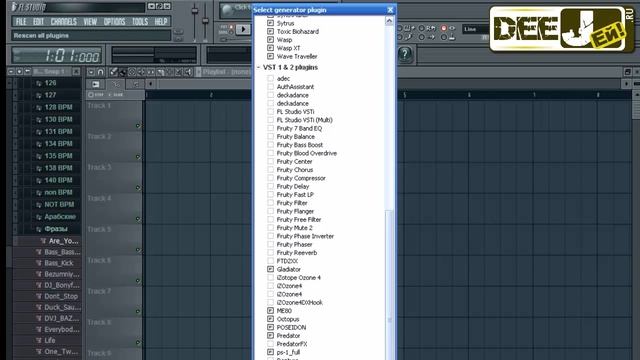Close the Select generator plugin dialog
The image size is (640, 360).
tap(390, 10)
